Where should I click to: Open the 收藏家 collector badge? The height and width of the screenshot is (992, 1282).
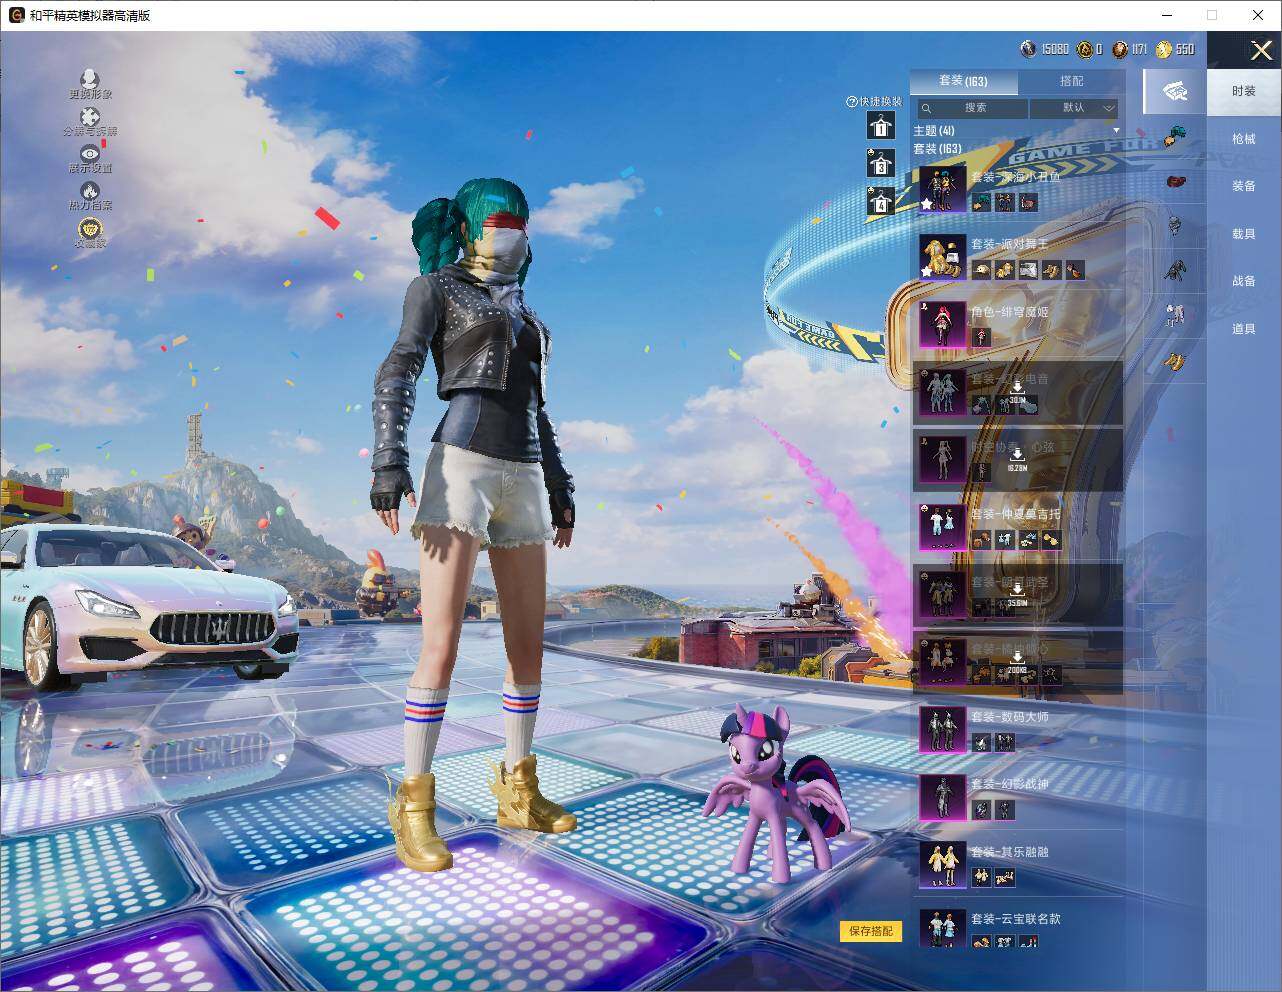[x=90, y=228]
